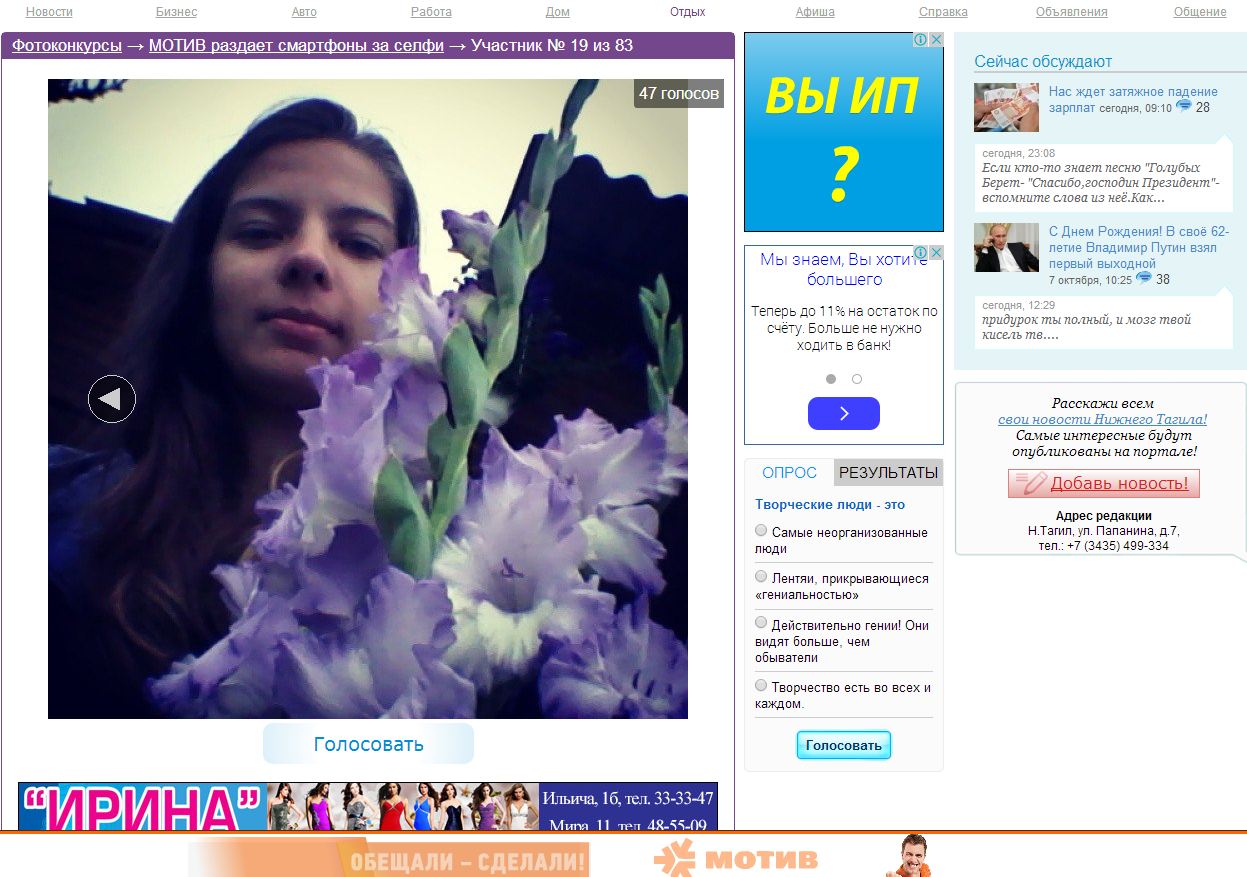Select the first carousel dot in bank ad
The image size is (1247, 877).
[x=831, y=379]
